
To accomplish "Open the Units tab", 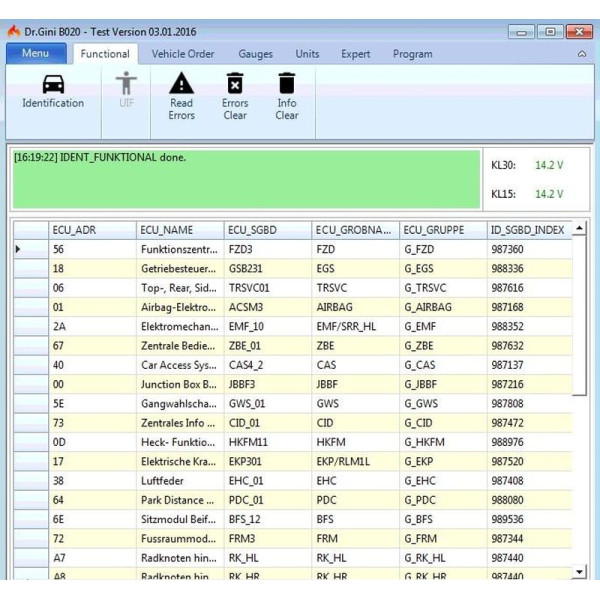I will [308, 54].
